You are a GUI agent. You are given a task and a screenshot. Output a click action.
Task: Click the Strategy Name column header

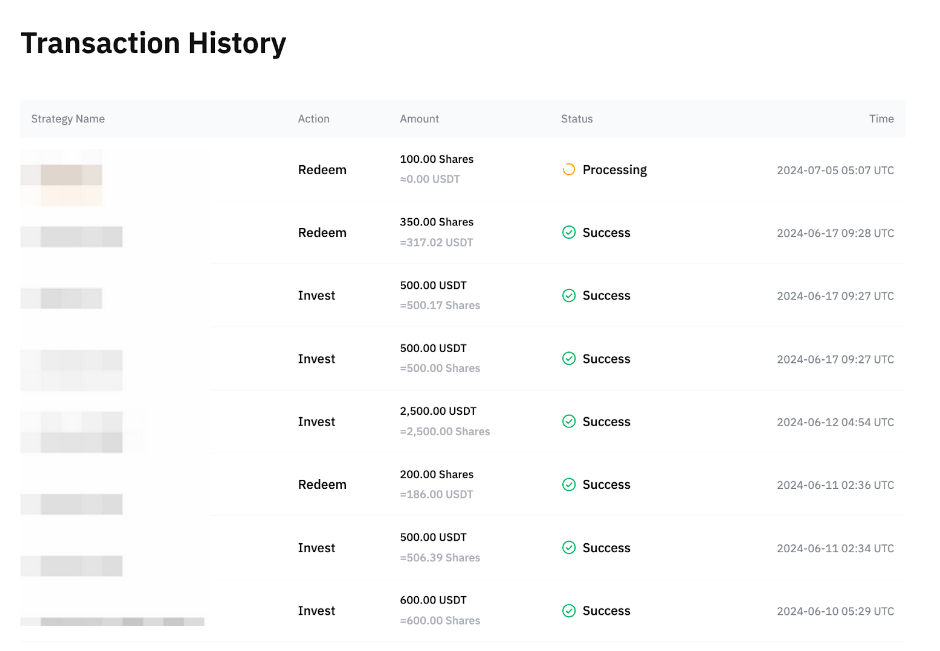[x=68, y=119]
